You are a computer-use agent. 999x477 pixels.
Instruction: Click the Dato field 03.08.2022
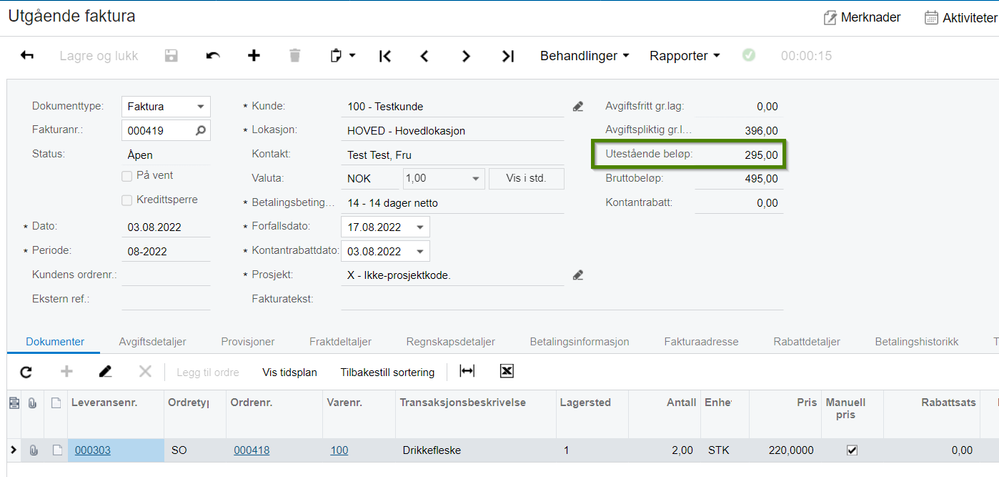coord(166,227)
